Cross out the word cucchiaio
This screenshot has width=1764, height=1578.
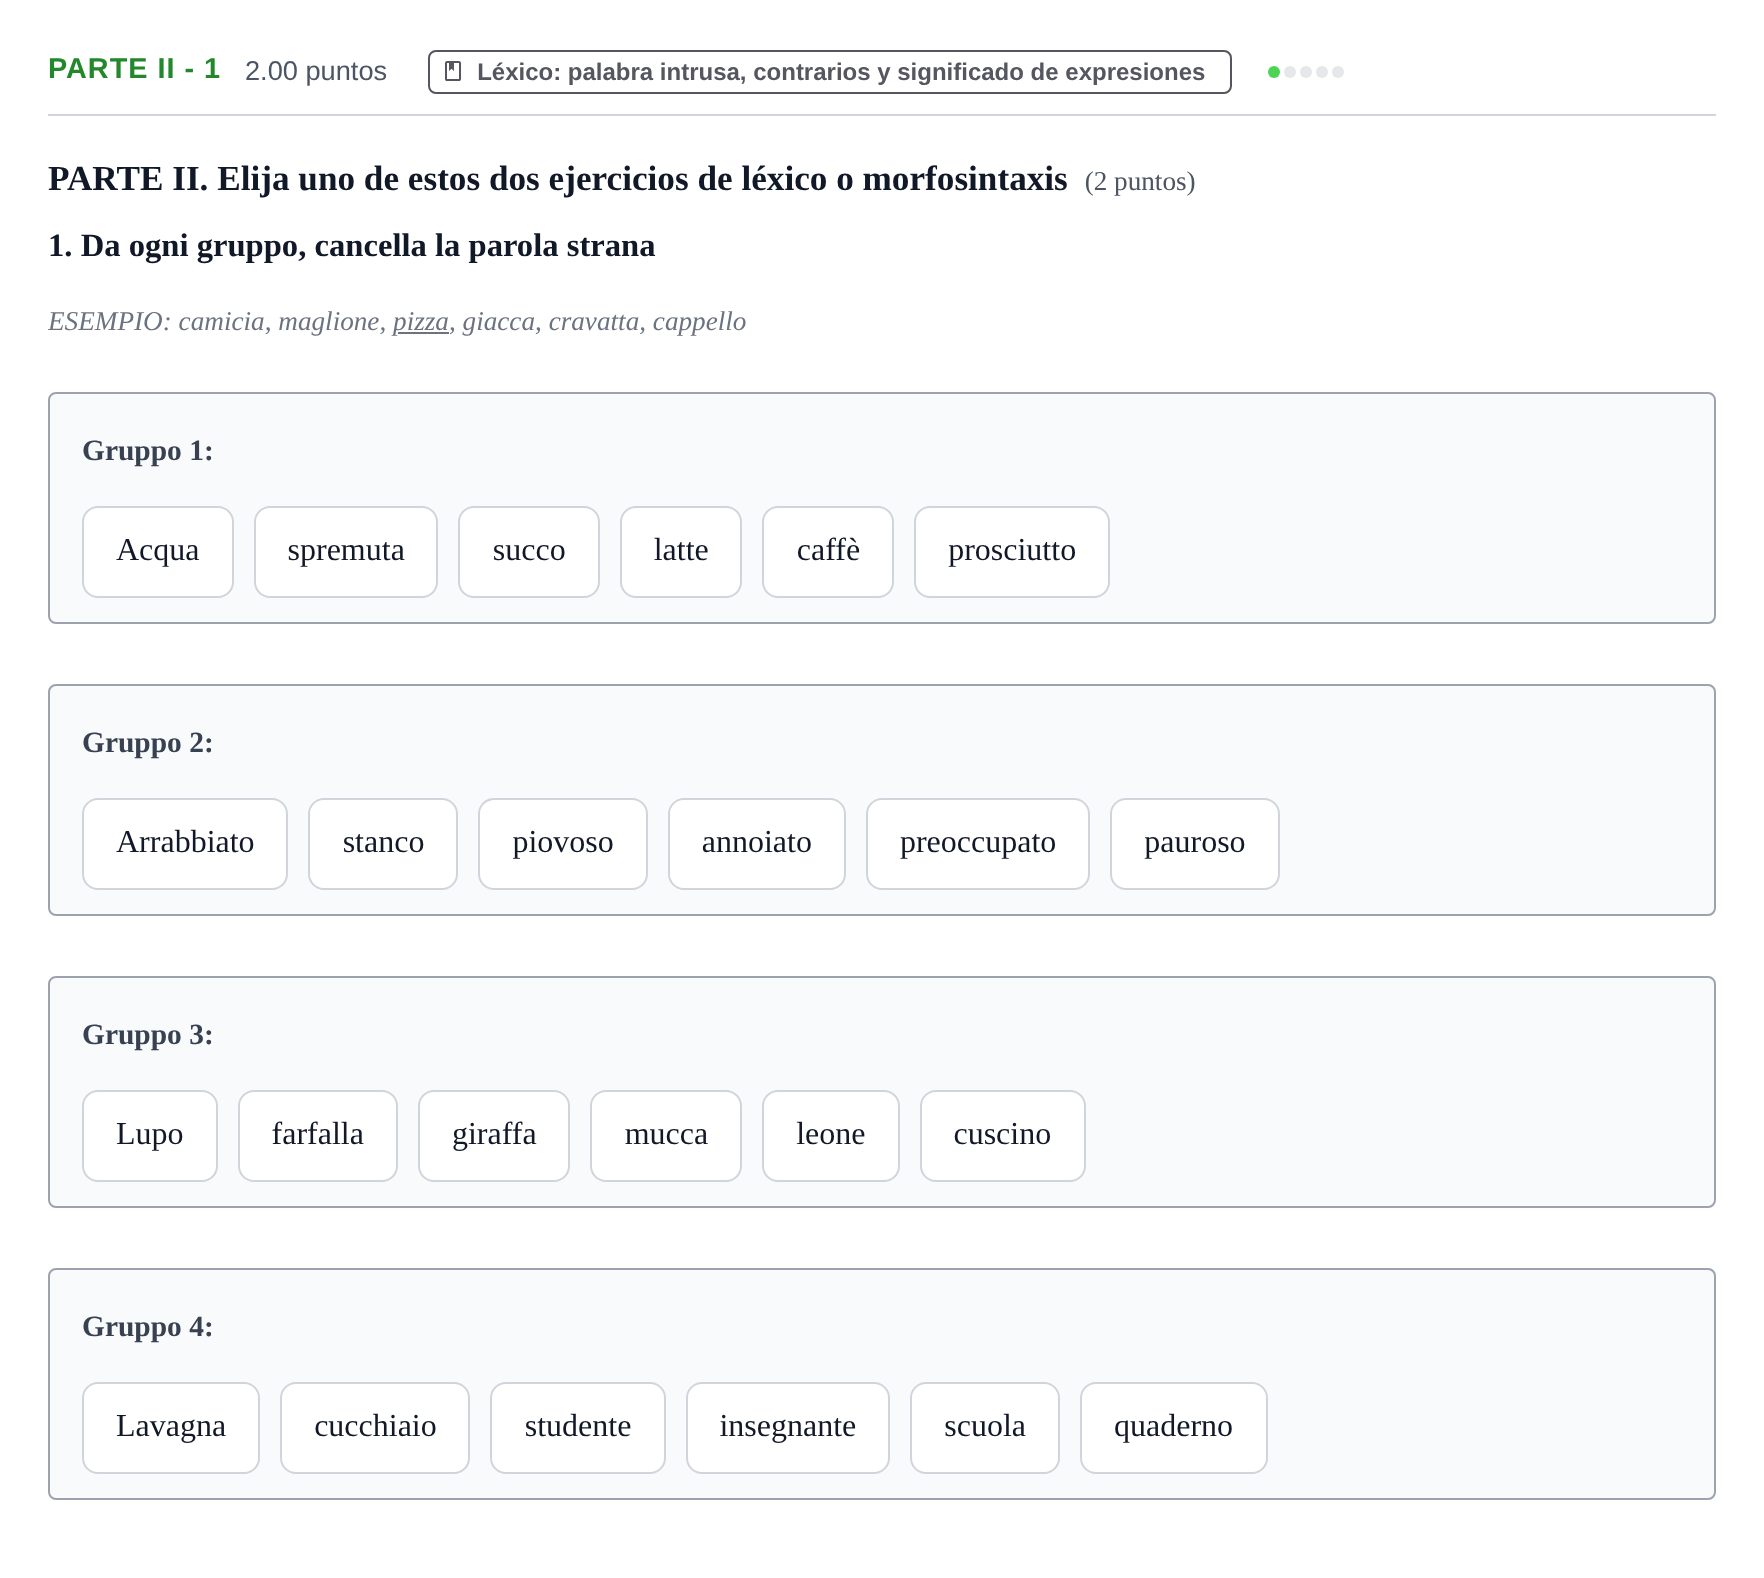click(x=375, y=1428)
